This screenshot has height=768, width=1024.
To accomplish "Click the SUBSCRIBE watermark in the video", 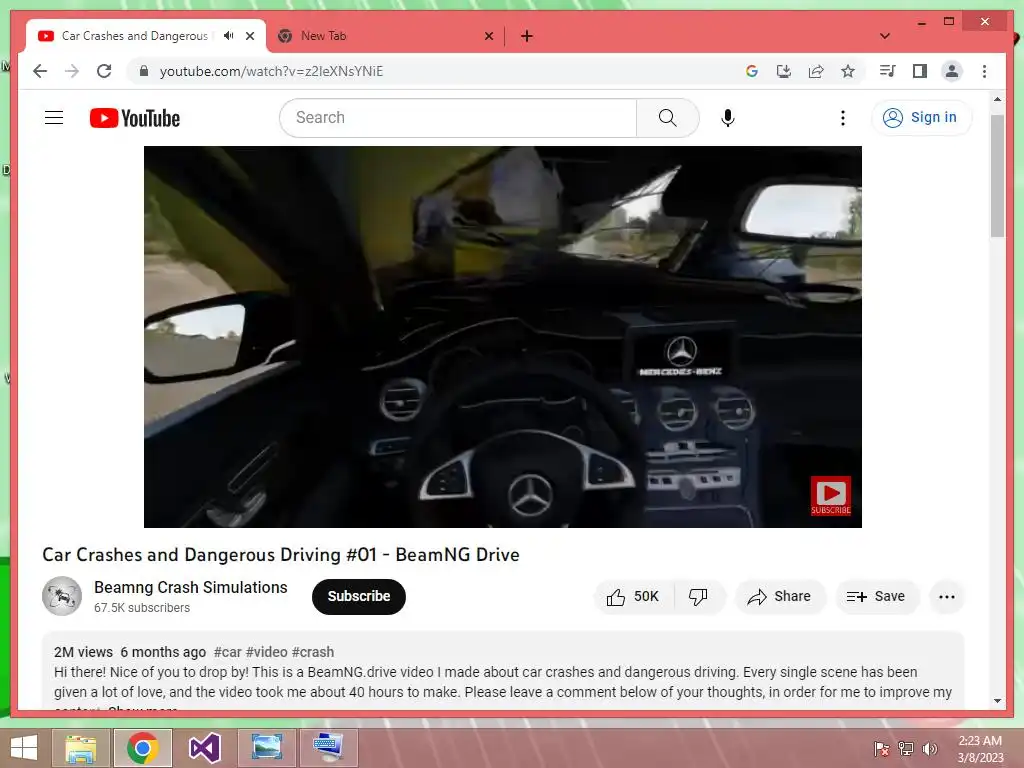I will pos(831,496).
